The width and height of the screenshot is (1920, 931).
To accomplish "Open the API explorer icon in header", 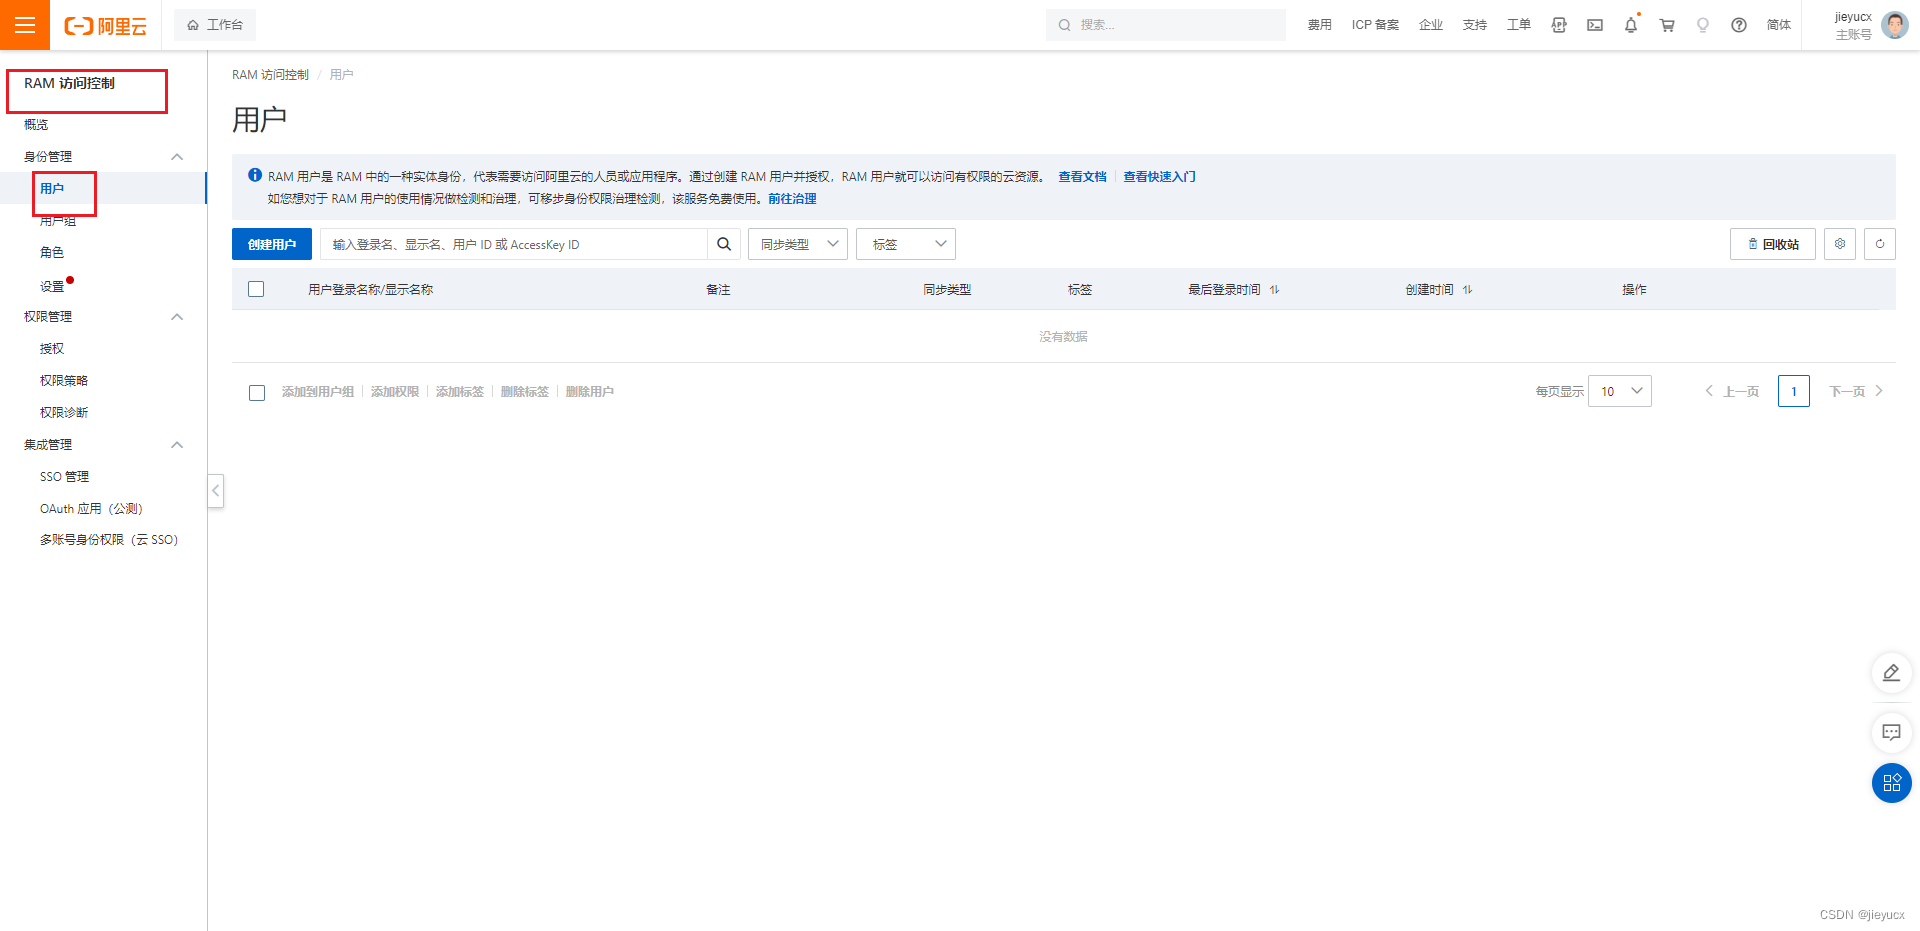I will [1559, 25].
